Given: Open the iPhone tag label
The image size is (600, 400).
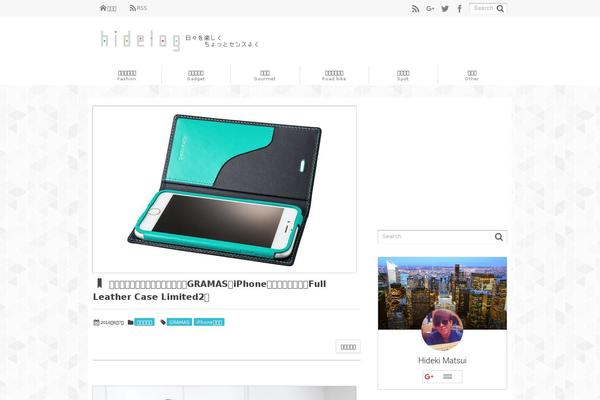Looking at the screenshot, I should pos(209,322).
